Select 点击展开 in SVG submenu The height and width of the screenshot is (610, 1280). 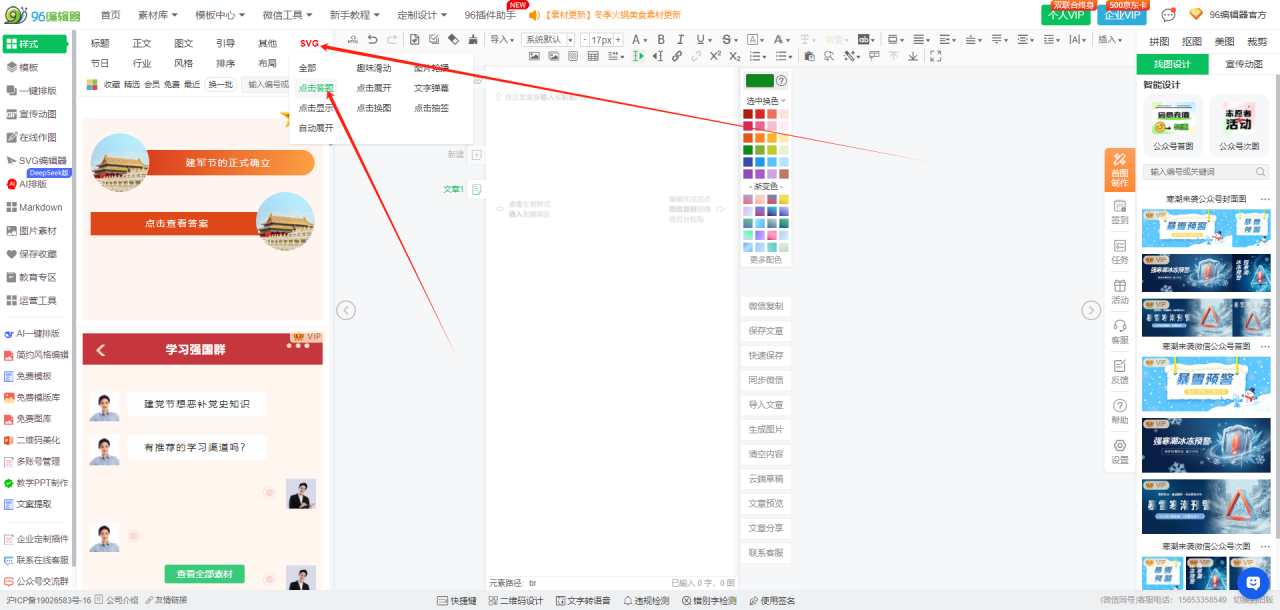click(374, 88)
